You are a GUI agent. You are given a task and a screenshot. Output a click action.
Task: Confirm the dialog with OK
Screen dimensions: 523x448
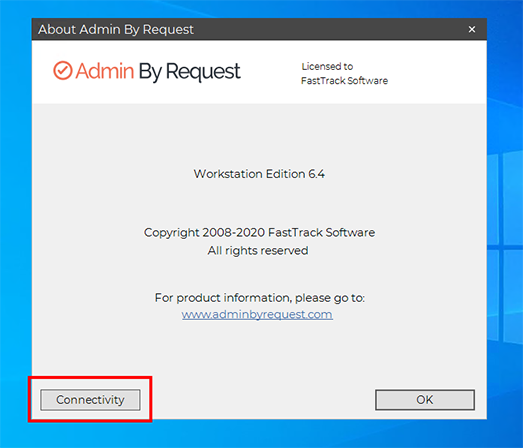(x=425, y=400)
